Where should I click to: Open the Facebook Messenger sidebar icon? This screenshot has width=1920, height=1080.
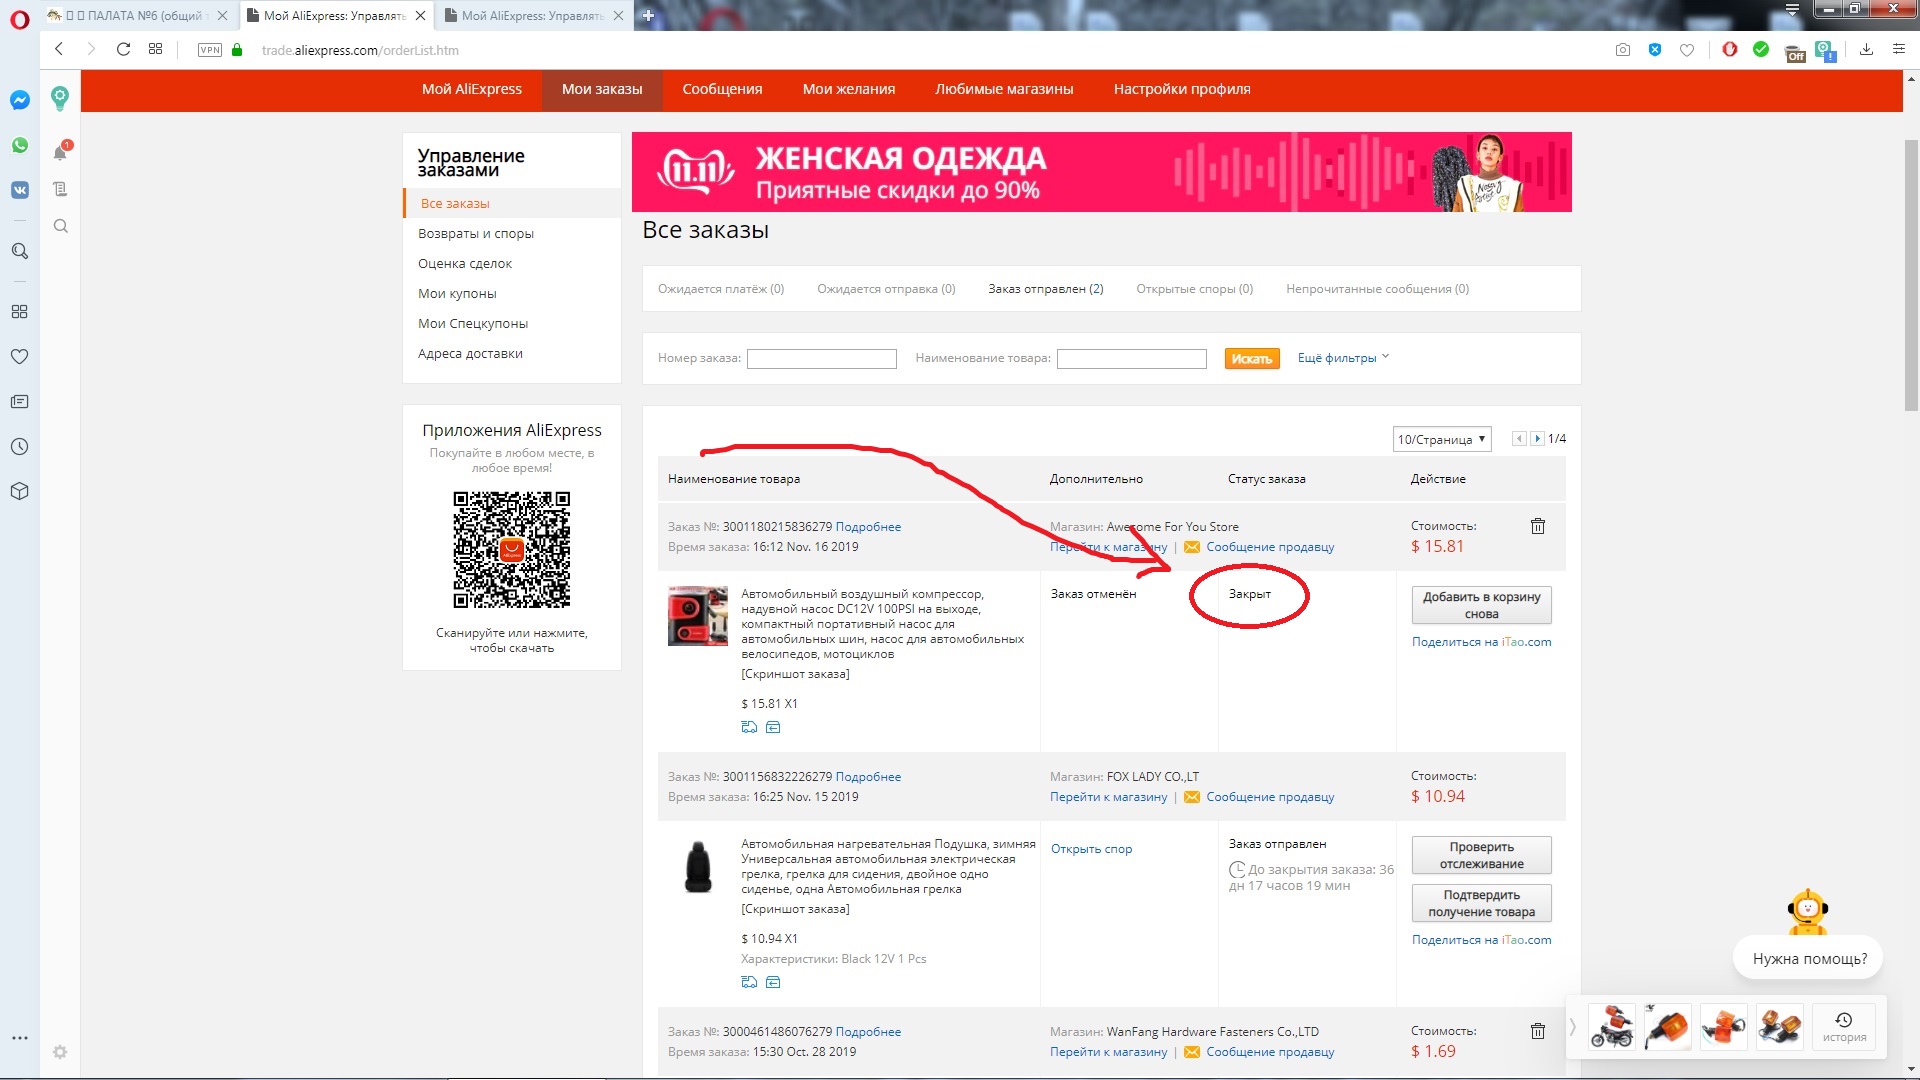tap(19, 100)
